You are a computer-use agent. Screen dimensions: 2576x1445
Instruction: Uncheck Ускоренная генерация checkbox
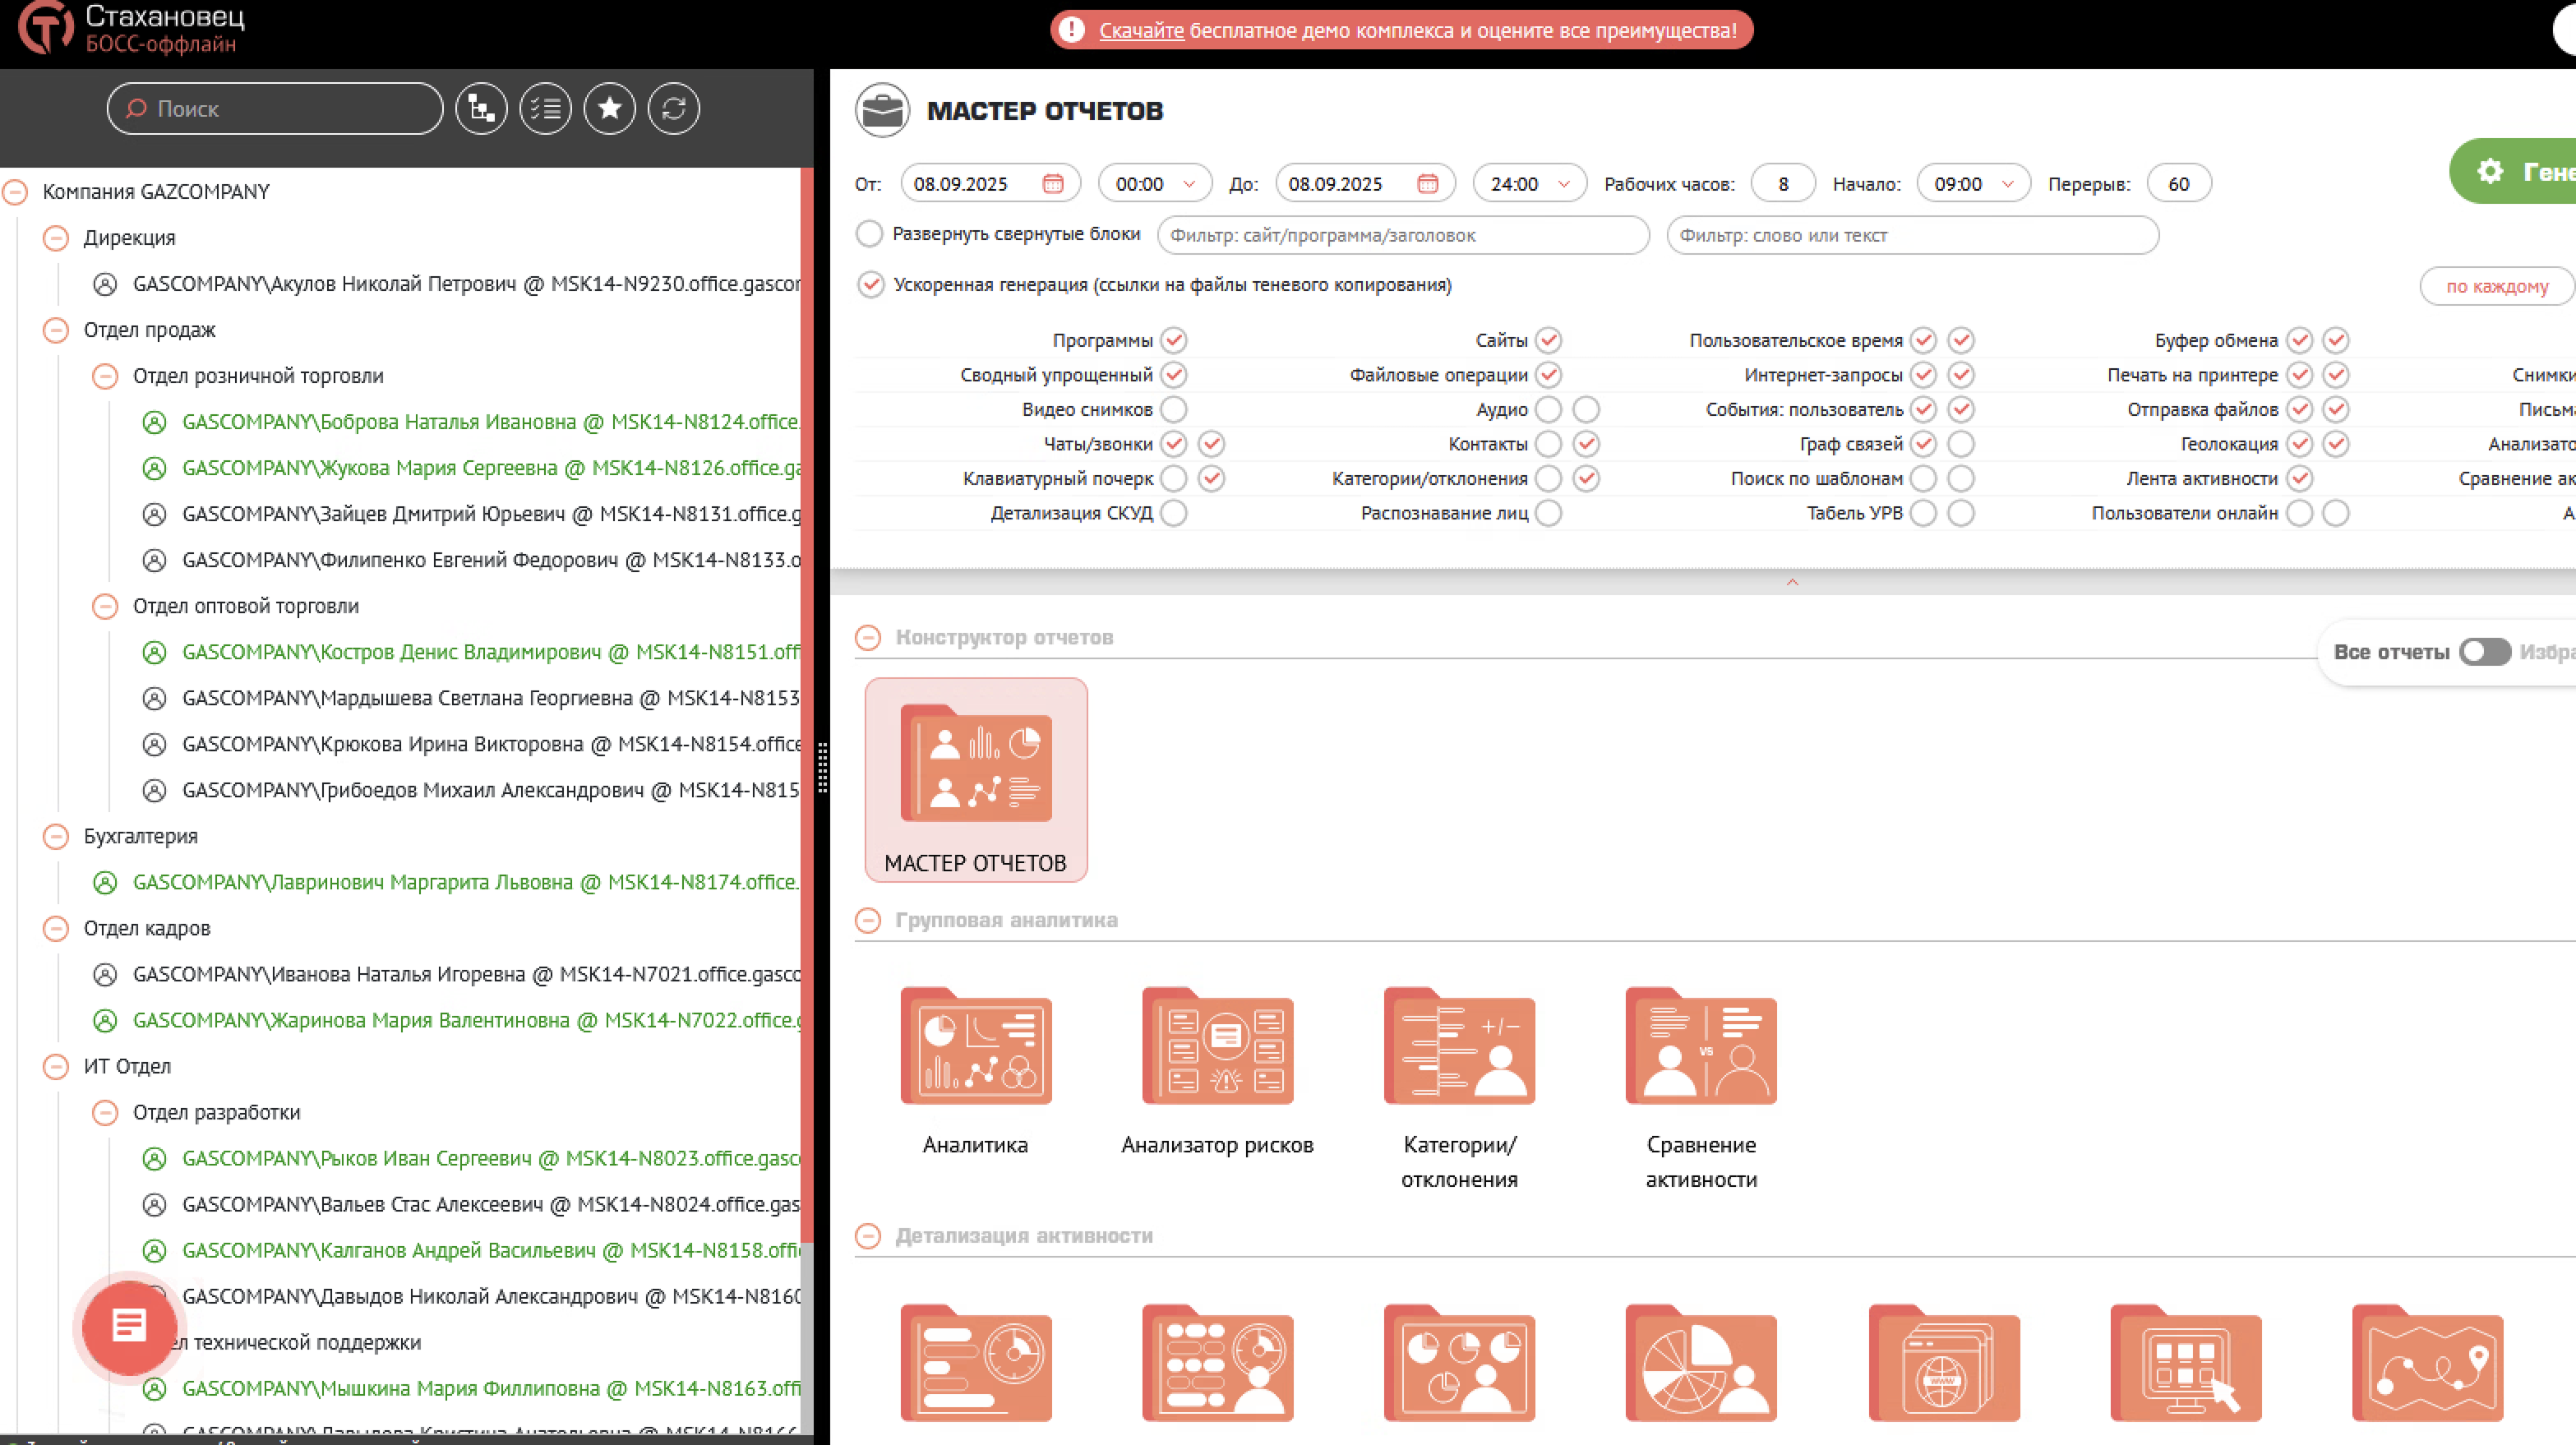pos(870,285)
